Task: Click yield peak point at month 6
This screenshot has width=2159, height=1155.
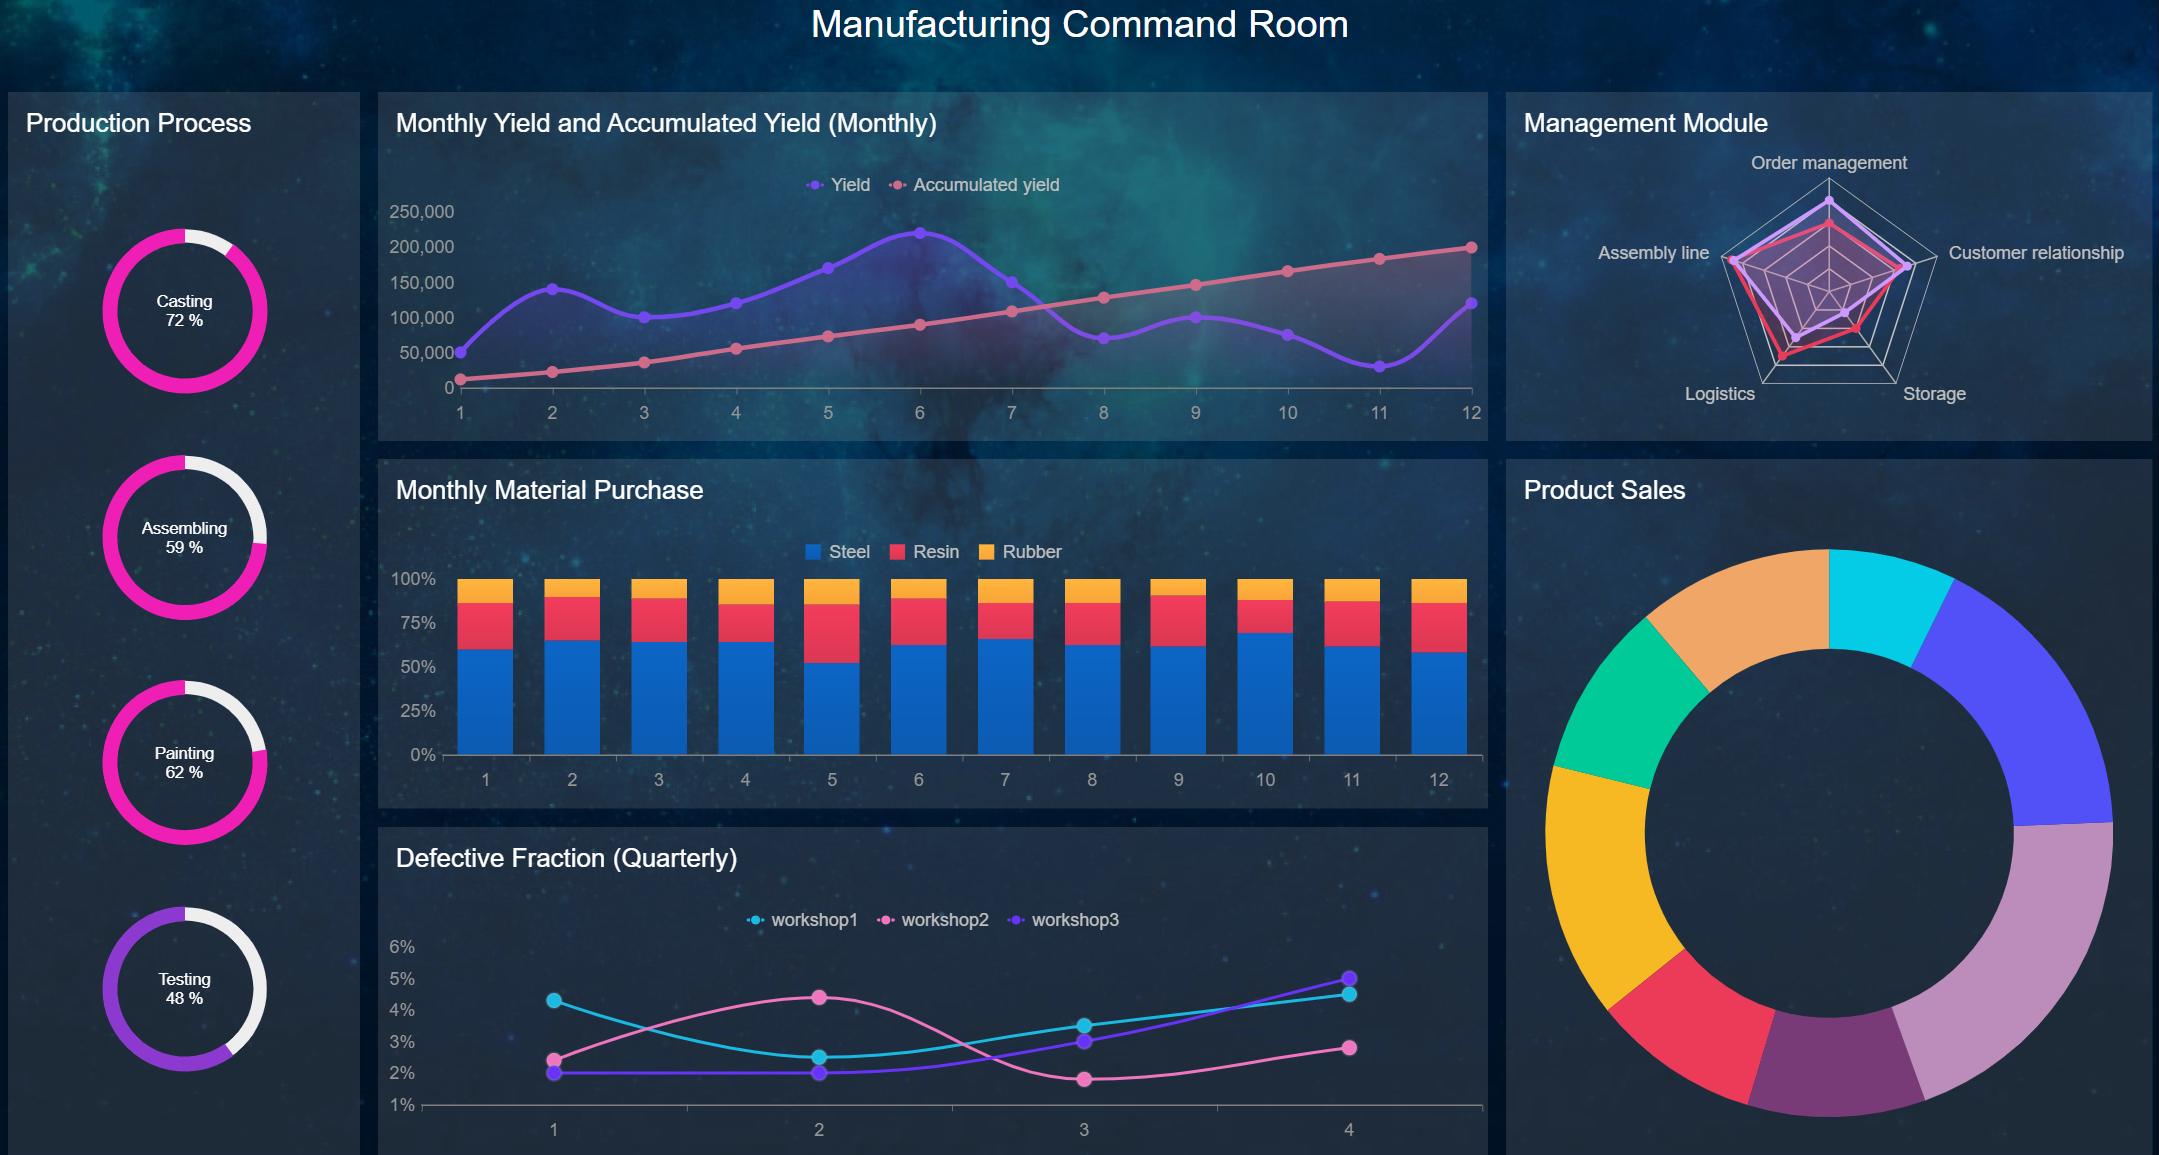Action: pos(920,233)
